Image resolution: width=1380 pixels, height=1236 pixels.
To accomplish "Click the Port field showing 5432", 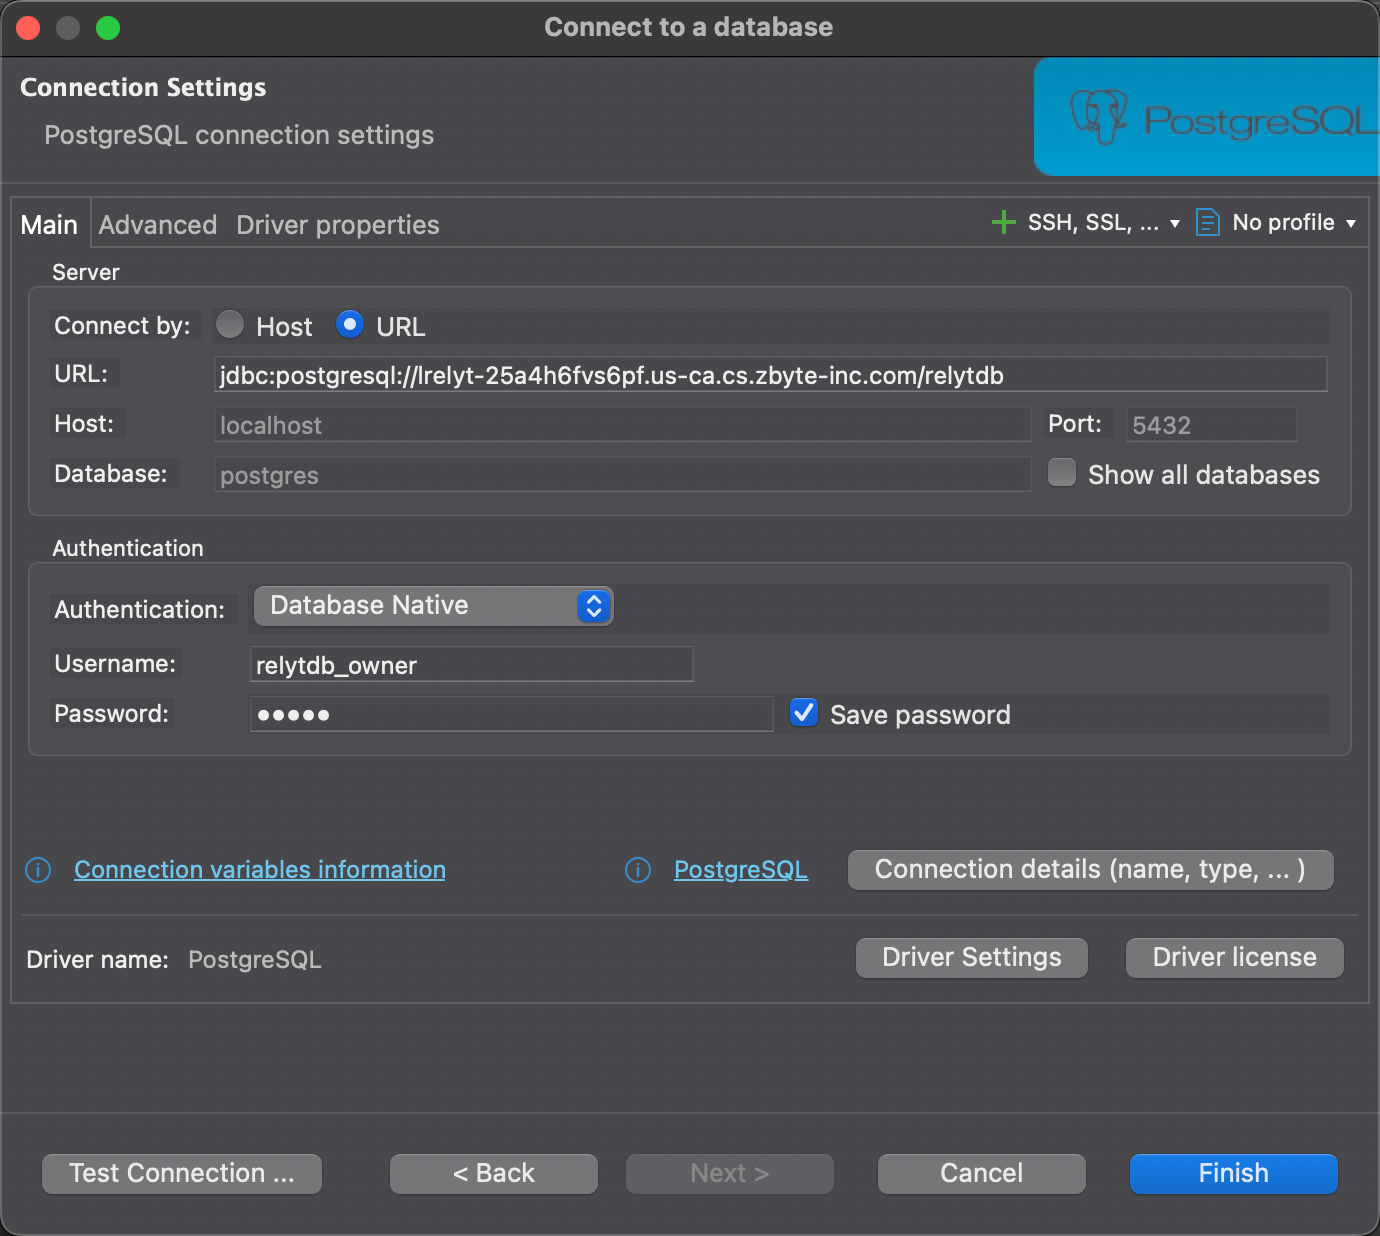I will point(1211,425).
